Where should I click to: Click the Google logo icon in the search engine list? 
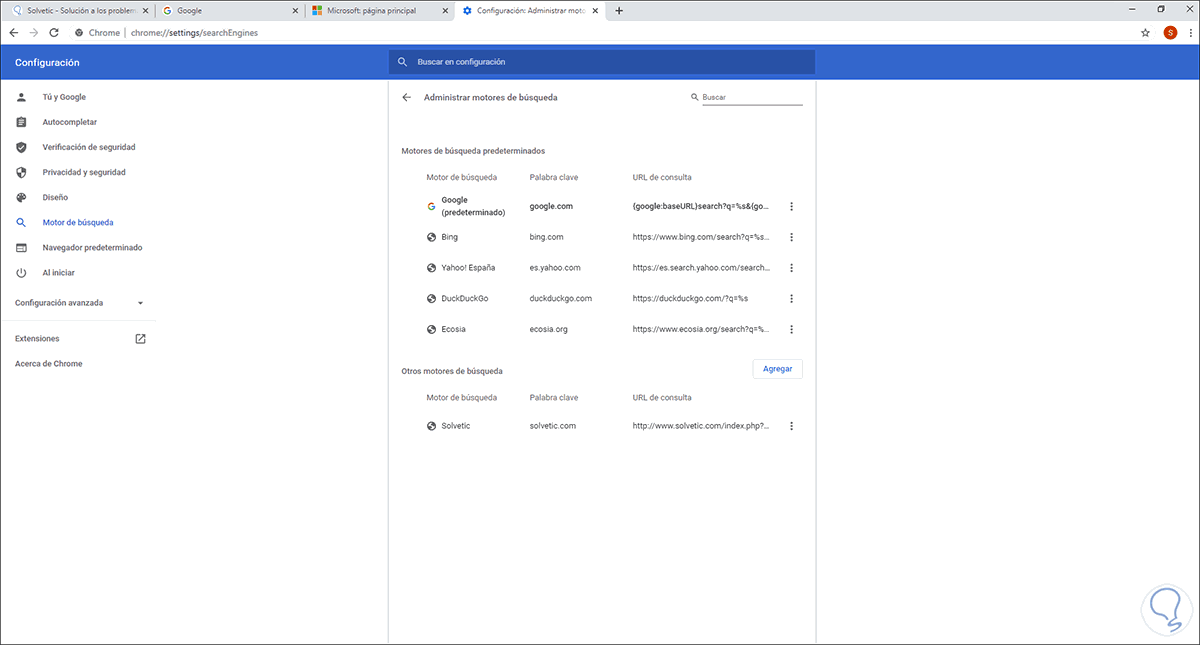click(x=432, y=206)
